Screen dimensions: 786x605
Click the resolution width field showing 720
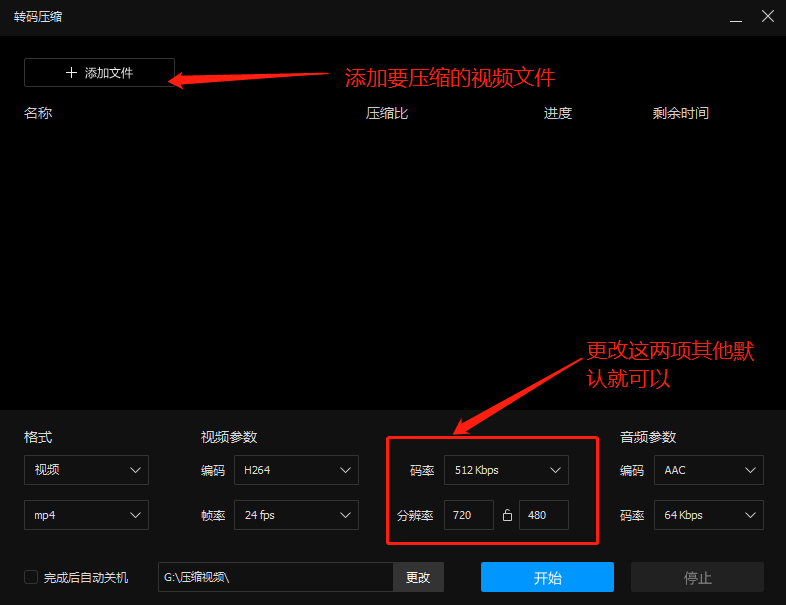(x=469, y=515)
